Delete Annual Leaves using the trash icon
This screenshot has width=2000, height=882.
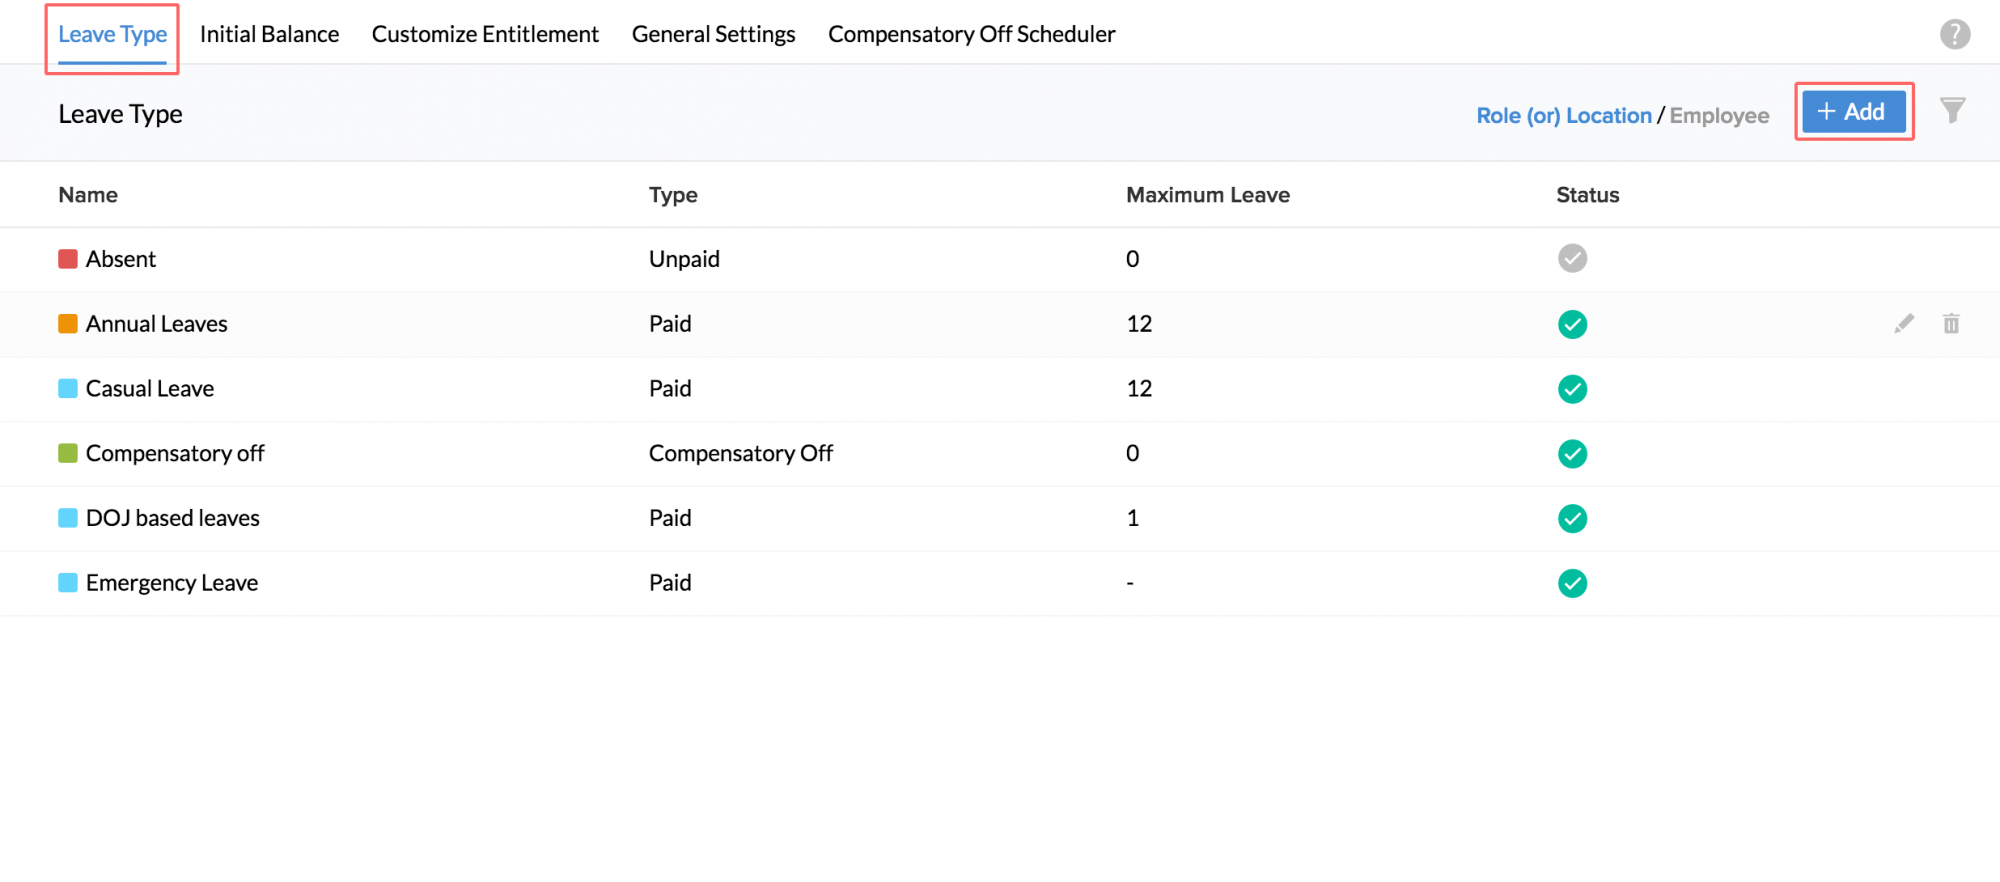click(x=1951, y=323)
